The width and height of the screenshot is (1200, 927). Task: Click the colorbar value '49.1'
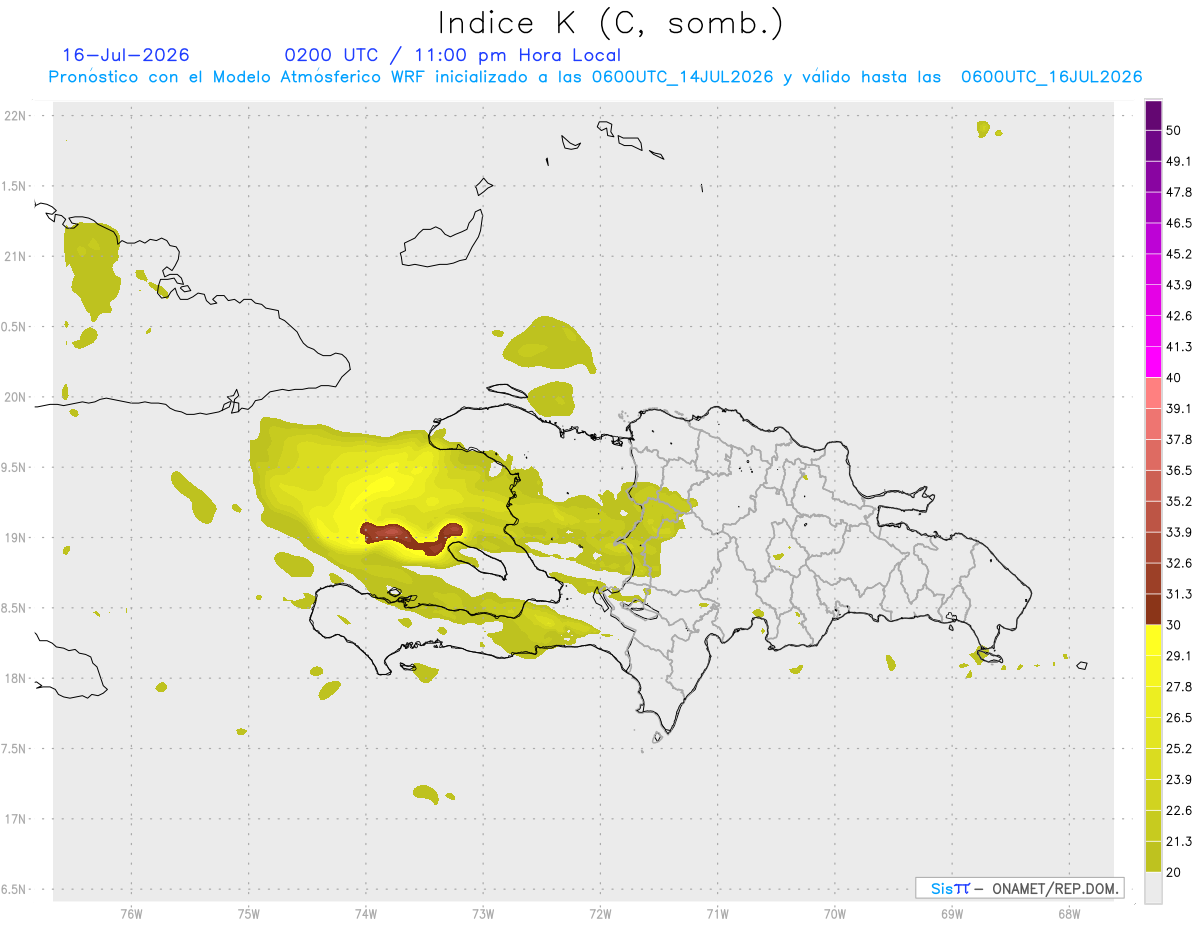point(1179,161)
